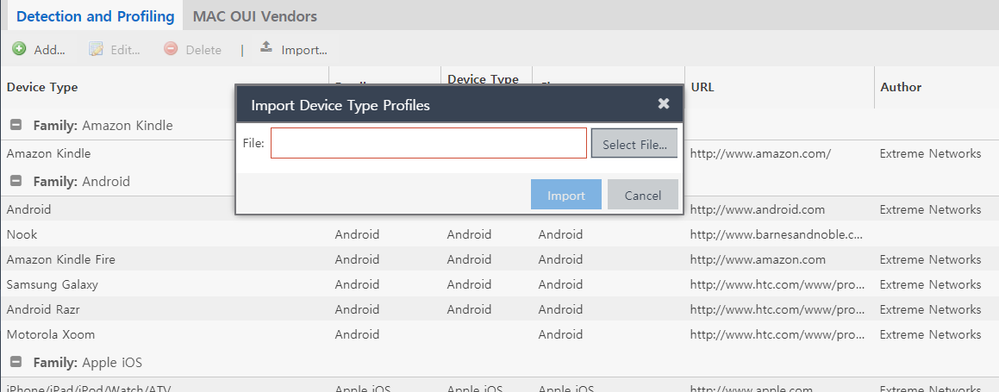Screen dimensions: 999x392
Task: Select the Android Razr row
Action: 500,309
